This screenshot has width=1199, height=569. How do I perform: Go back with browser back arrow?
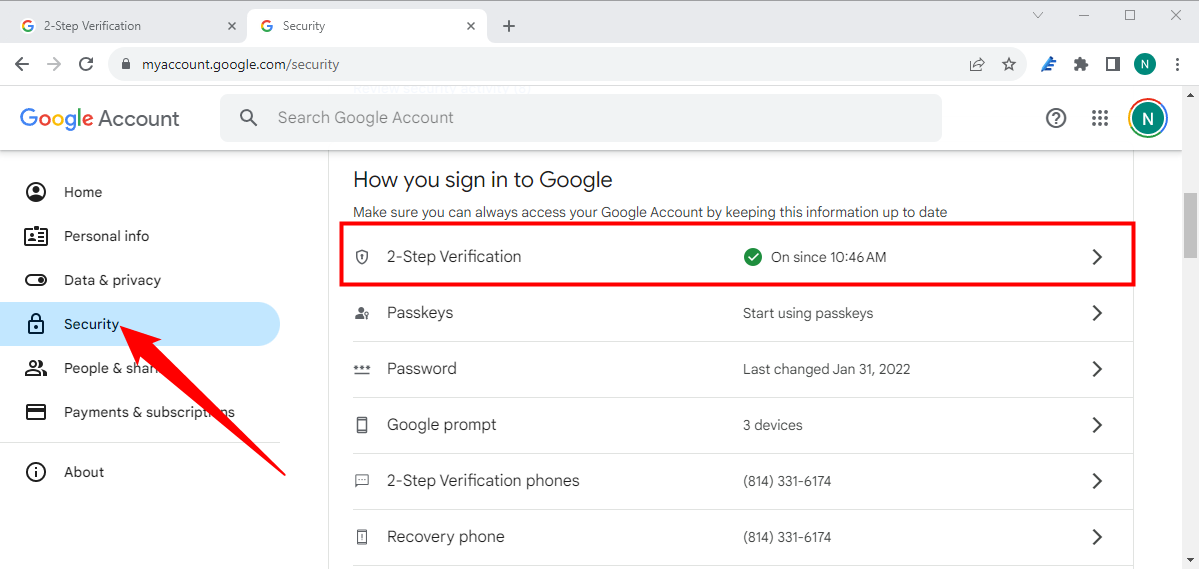[22, 64]
